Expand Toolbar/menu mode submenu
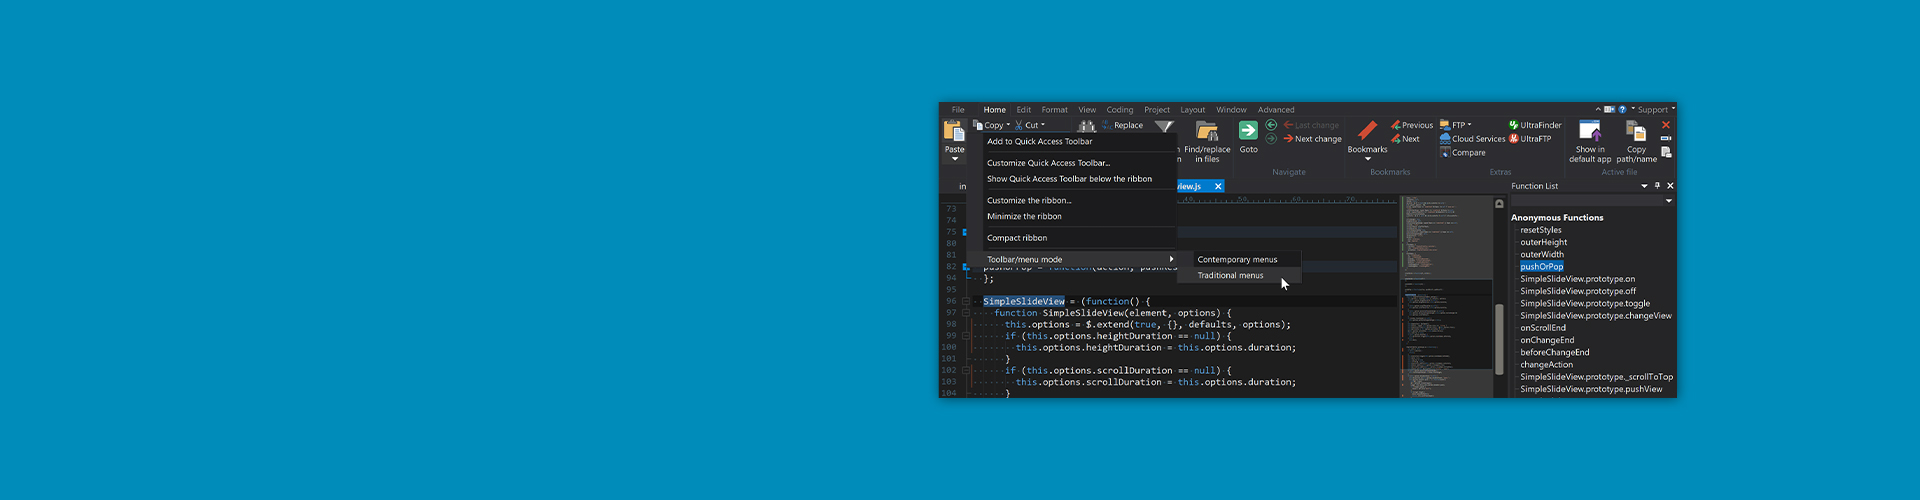This screenshot has height=500, width=1920. click(x=1080, y=259)
